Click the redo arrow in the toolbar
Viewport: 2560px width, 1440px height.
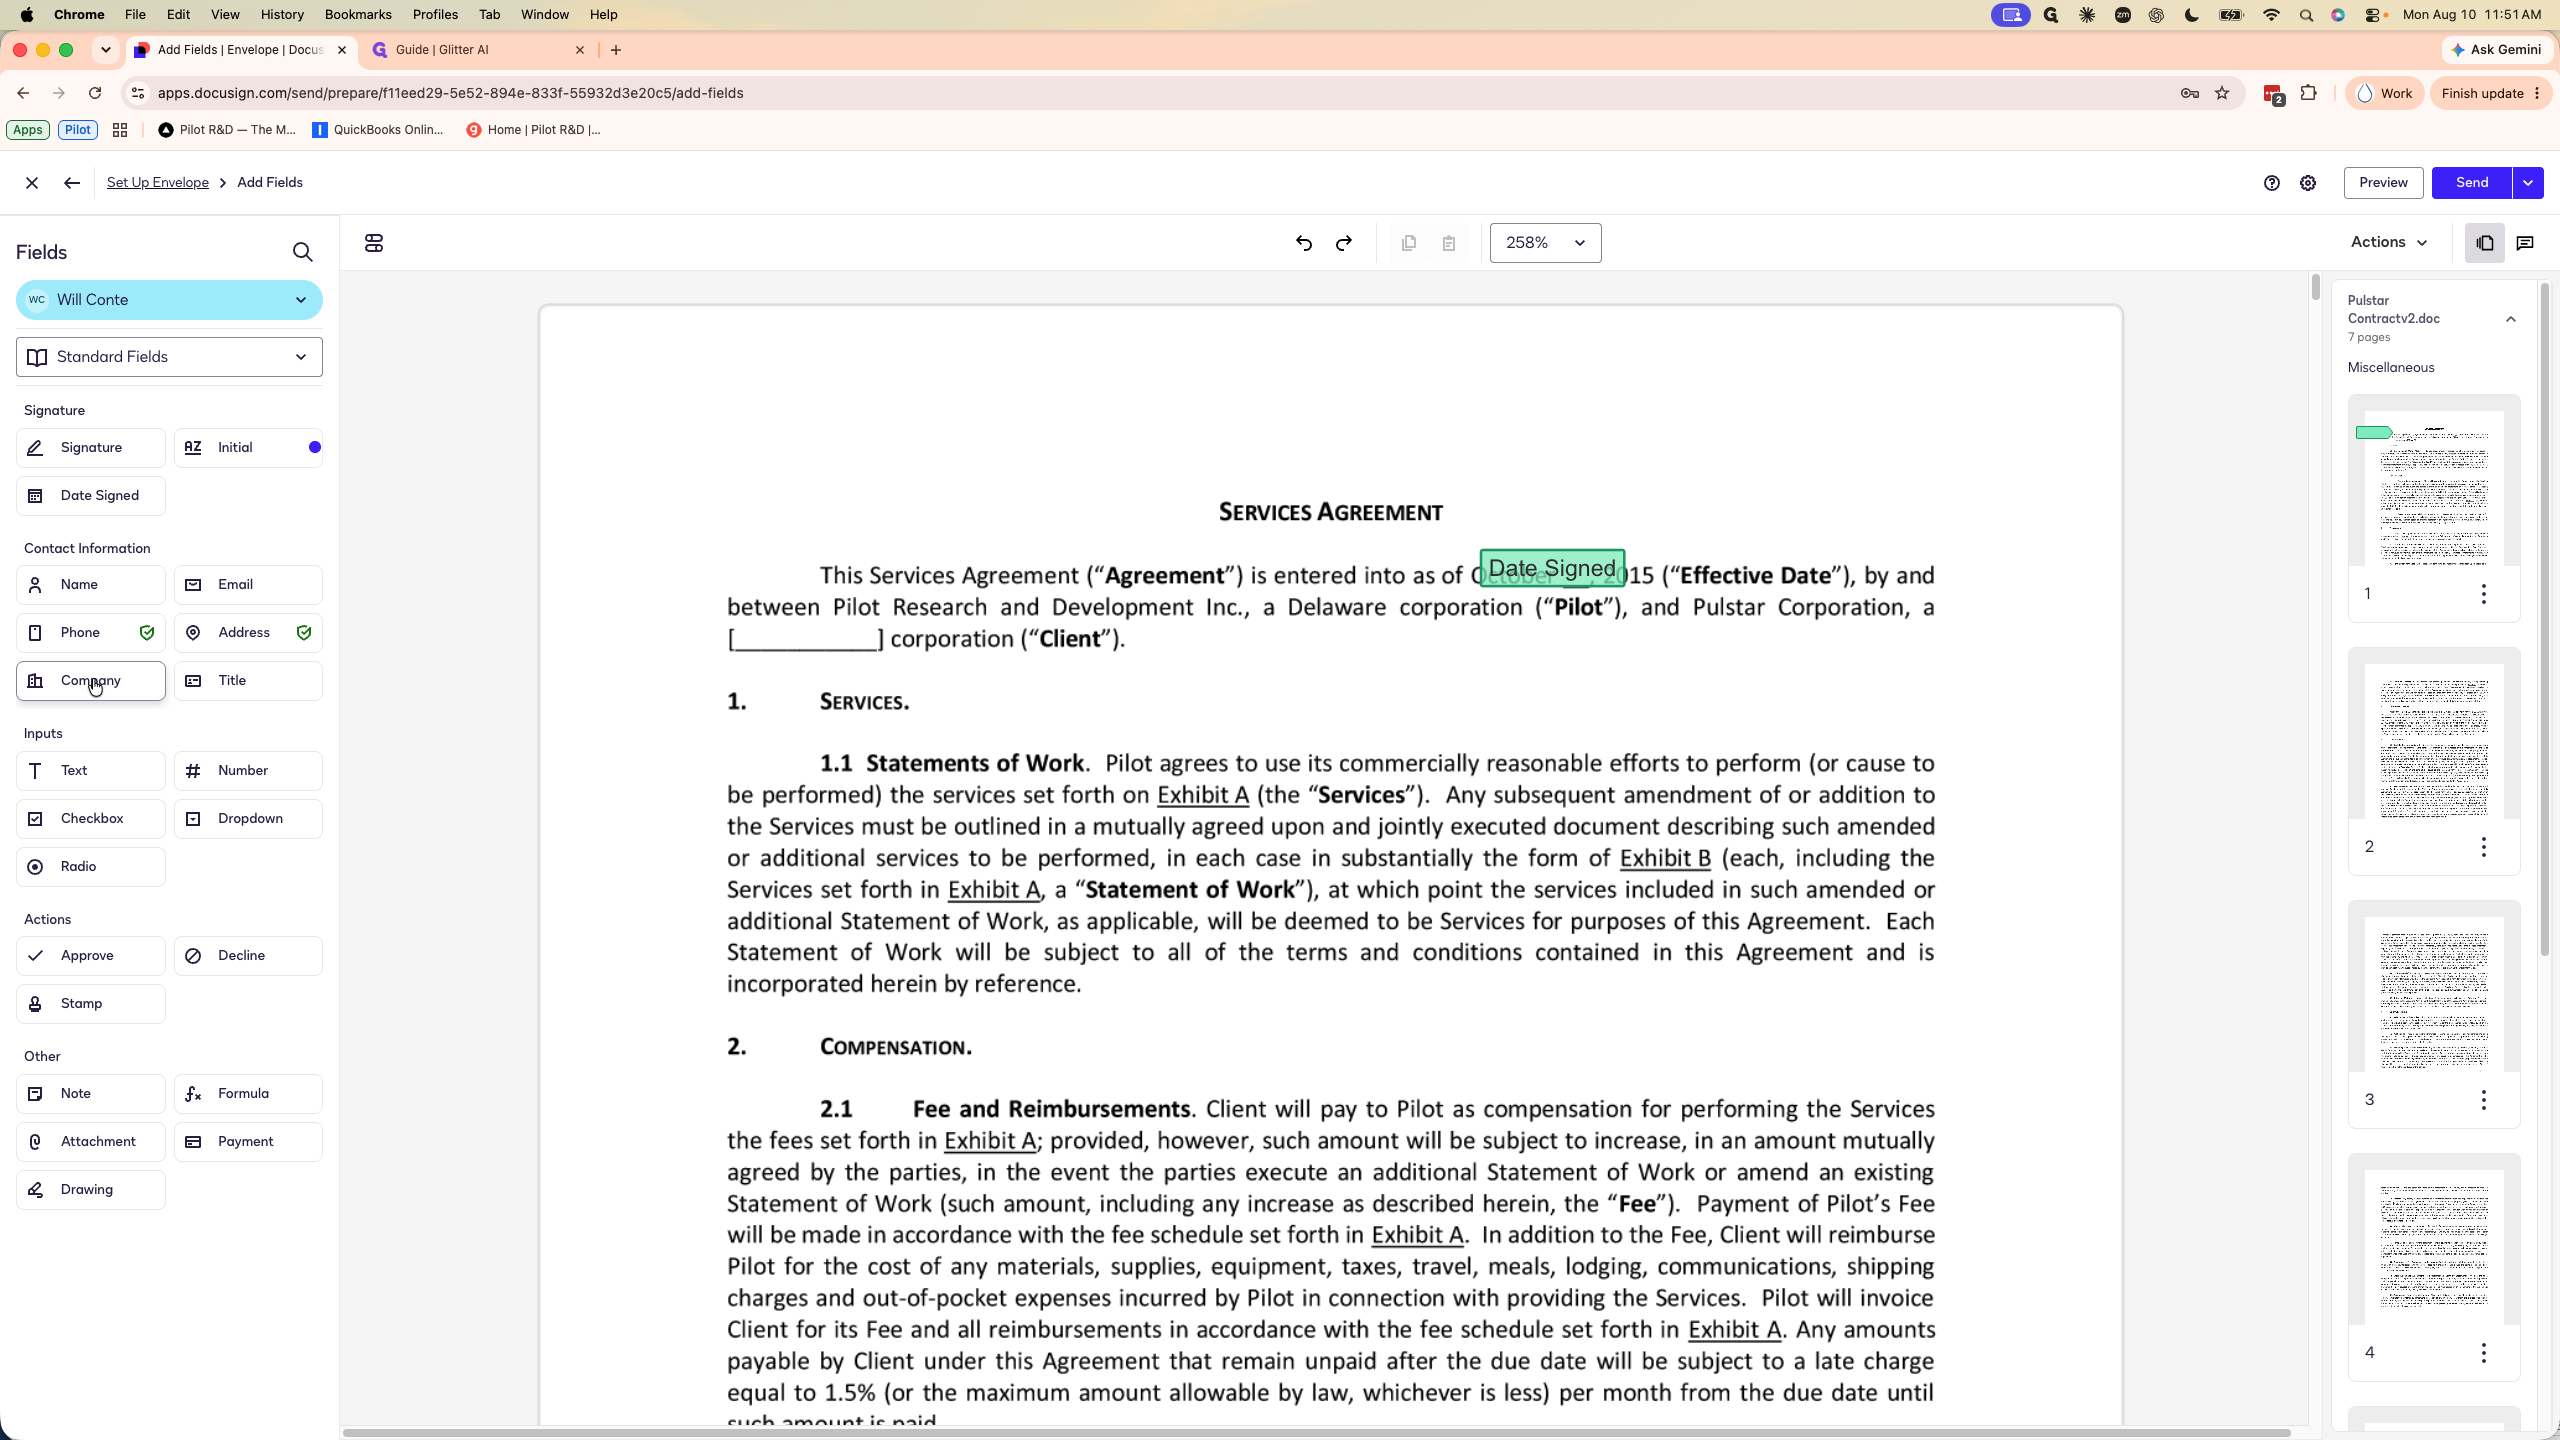[x=1344, y=243]
